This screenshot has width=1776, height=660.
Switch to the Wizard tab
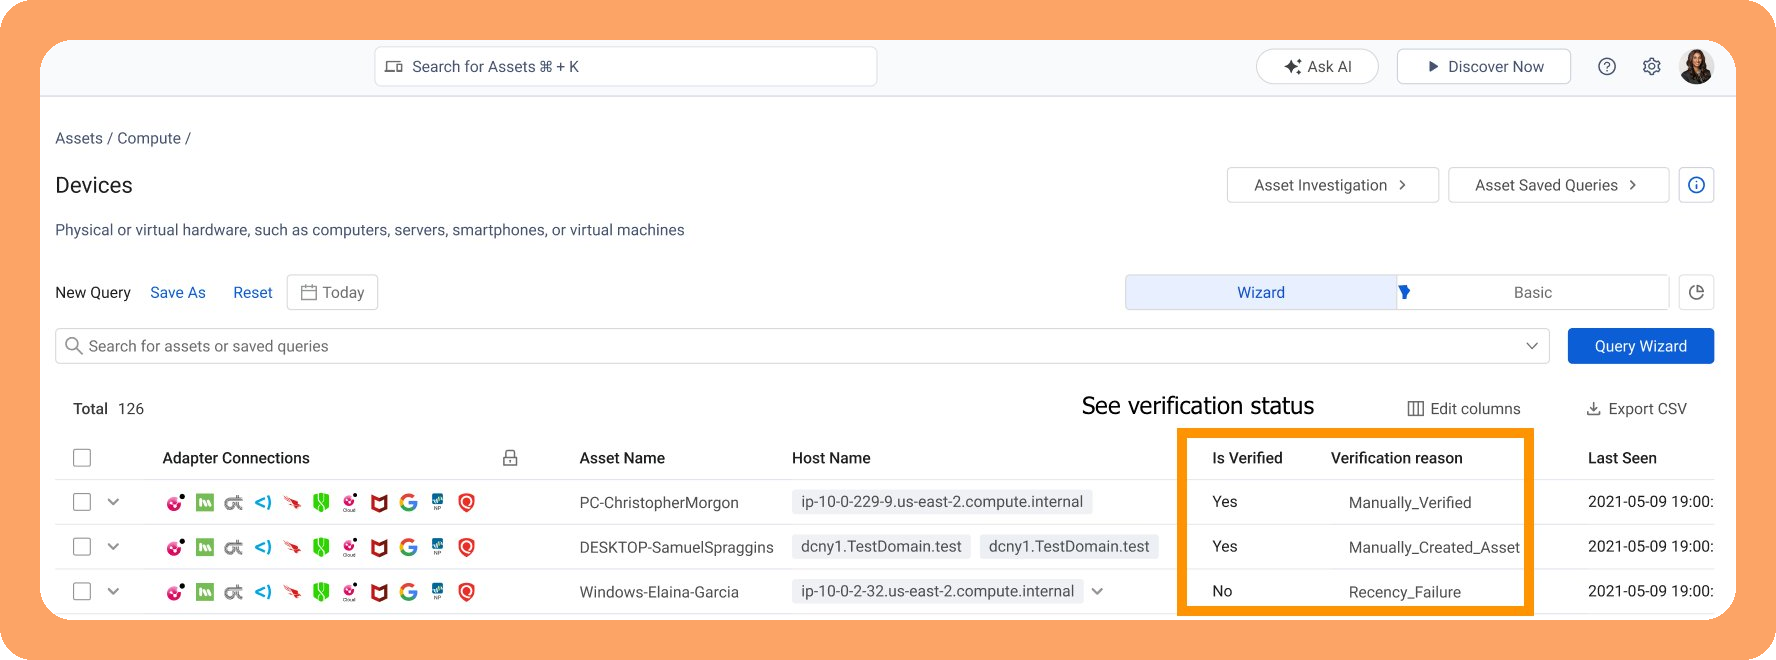1261,292
